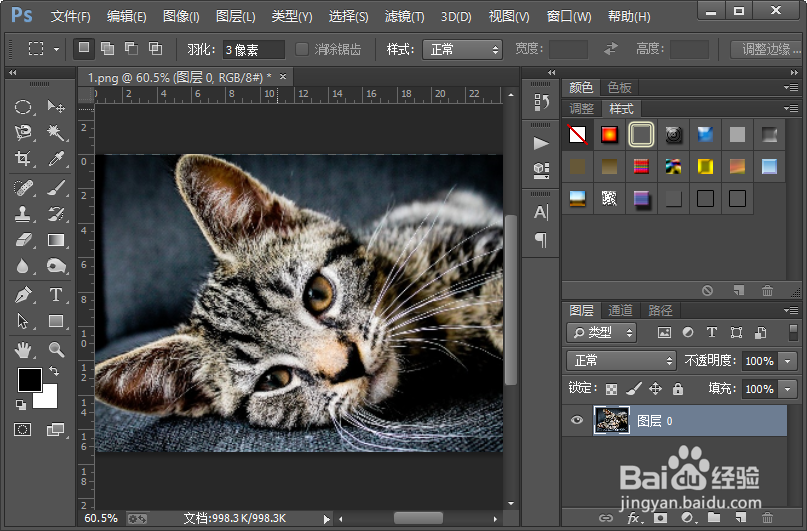Switch to the 通道 tab
Viewport: 807px width, 531px height.
click(x=620, y=310)
